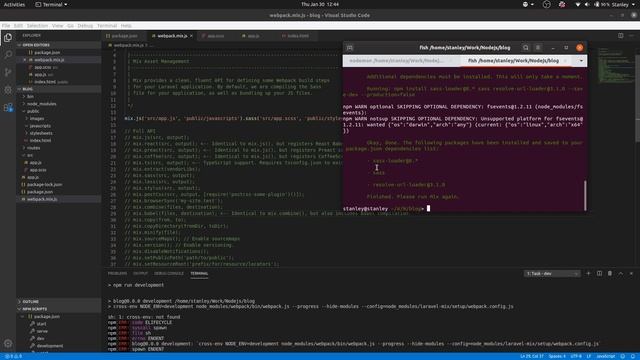Open the Selection menu

pyautogui.click(x=37, y=25)
